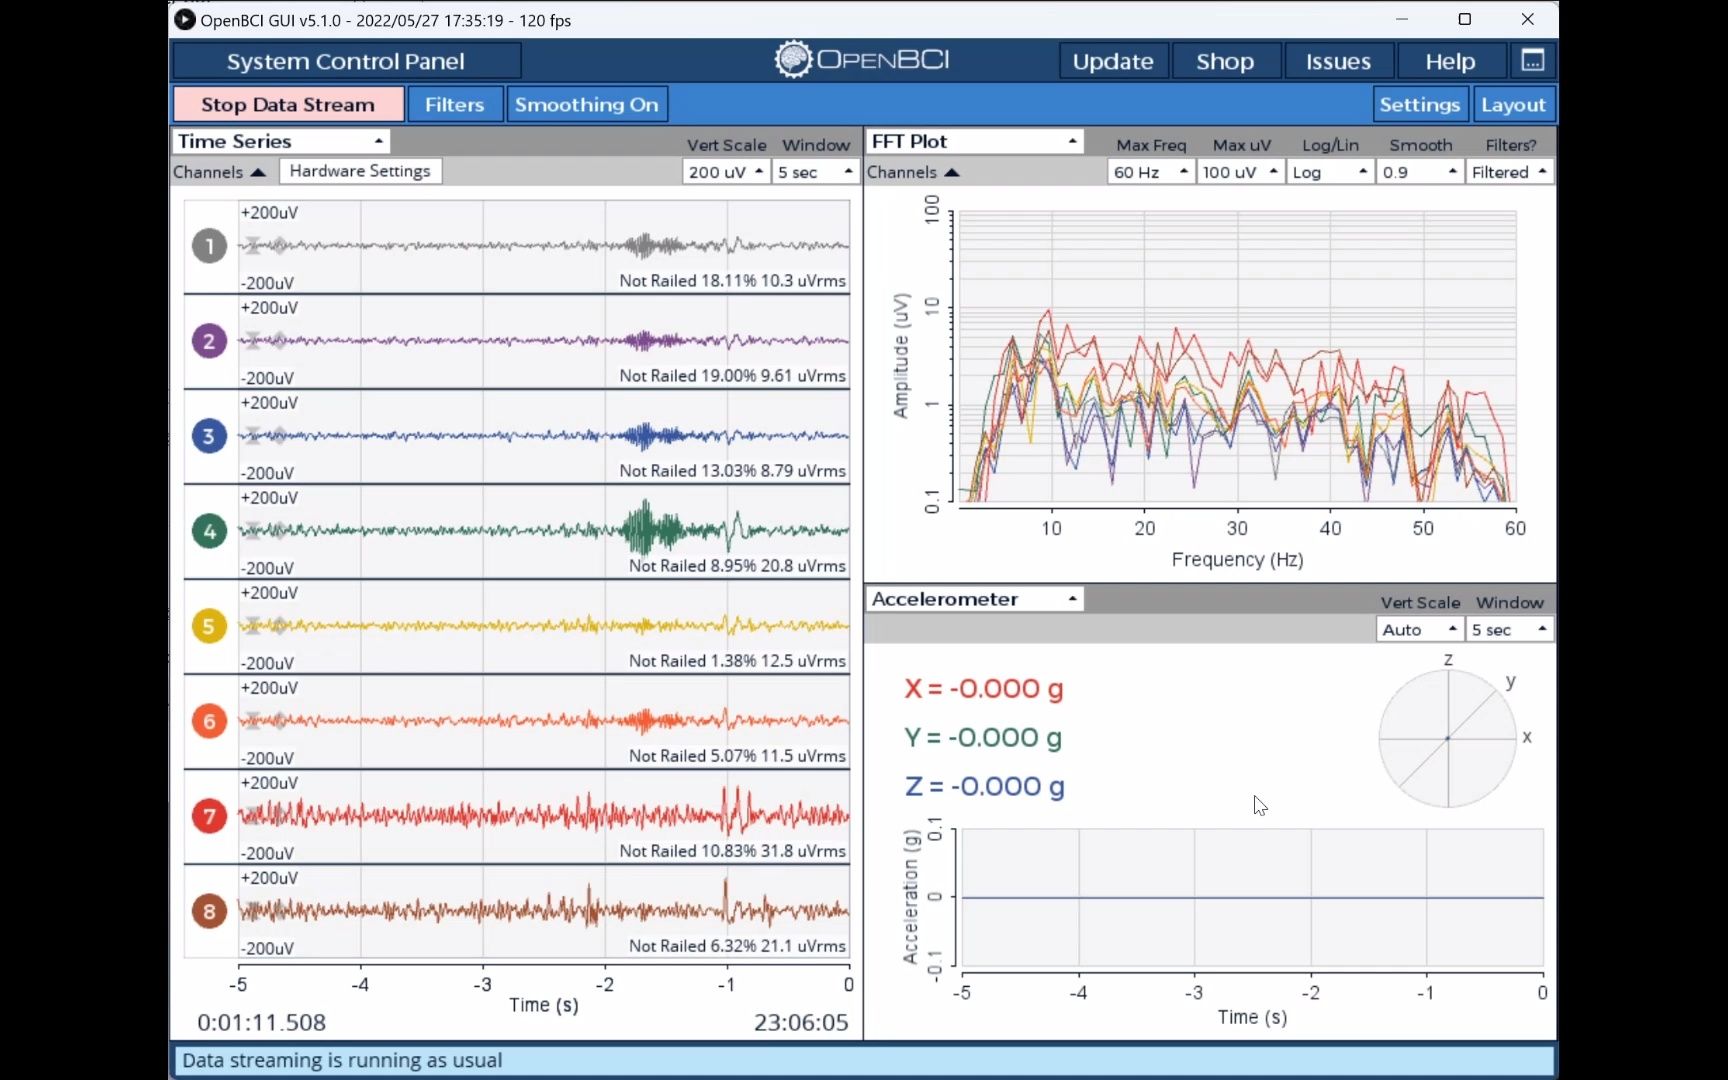Open the Help menu
Viewport: 1728px width, 1080px height.
[x=1450, y=61]
